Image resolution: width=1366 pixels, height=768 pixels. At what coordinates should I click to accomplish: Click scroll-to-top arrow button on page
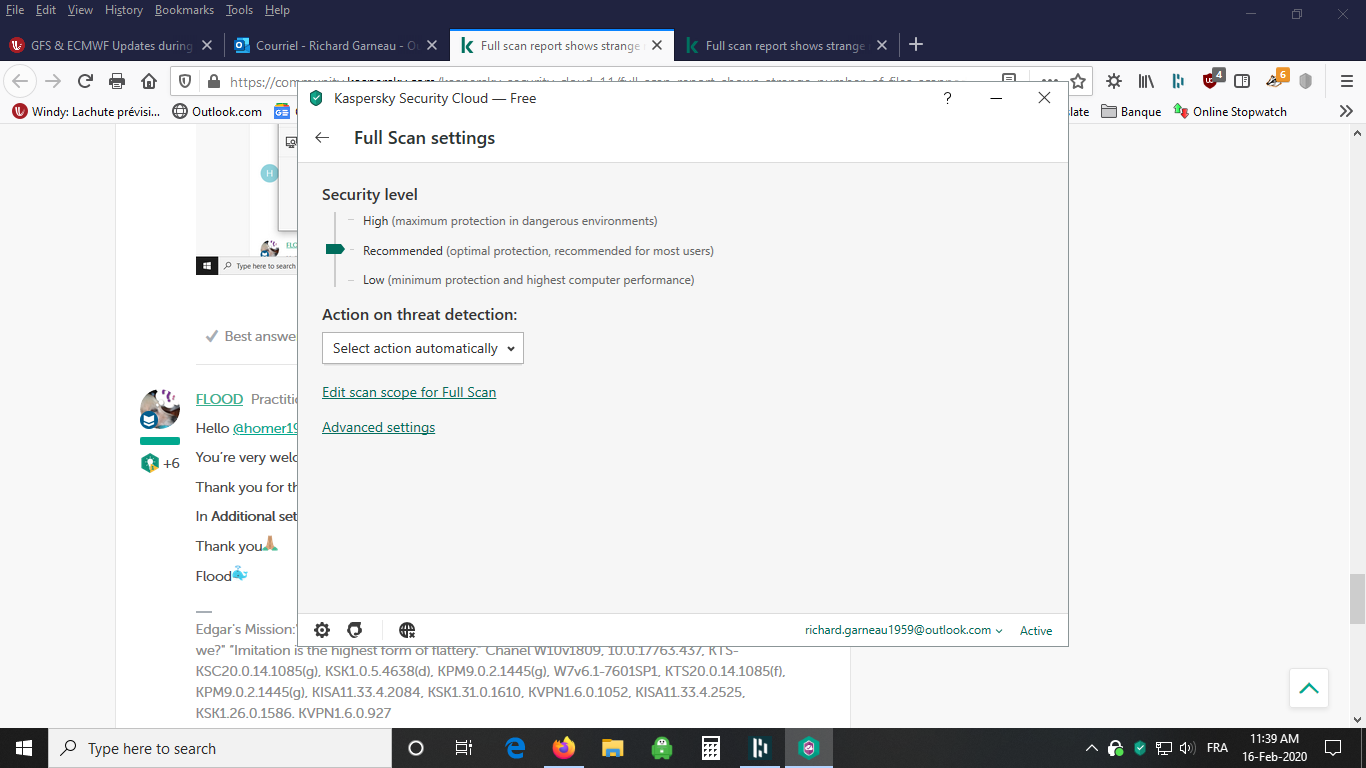(x=1308, y=688)
